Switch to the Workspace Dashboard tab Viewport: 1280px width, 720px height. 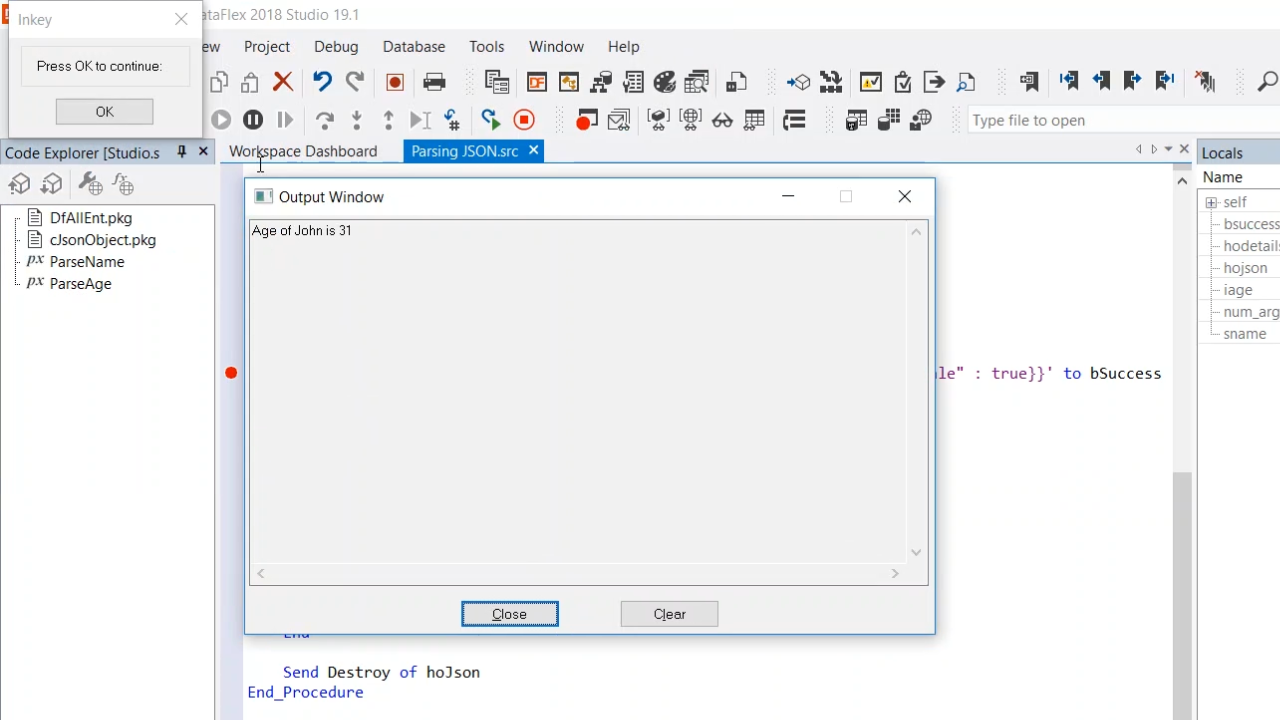click(x=303, y=151)
